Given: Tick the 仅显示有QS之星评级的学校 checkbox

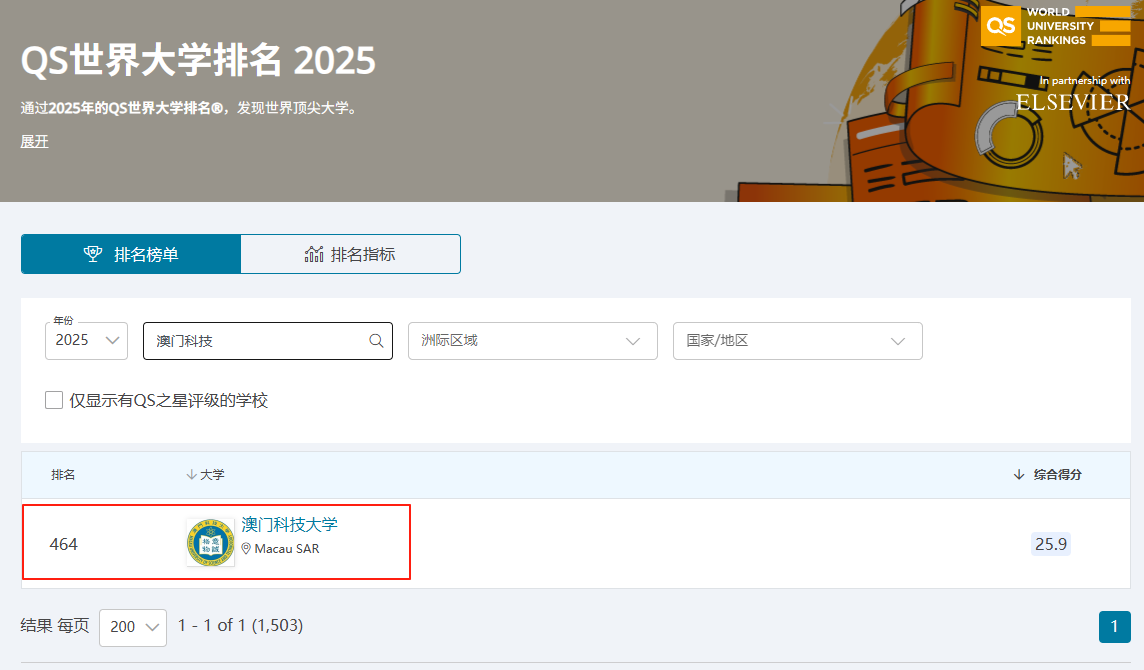Looking at the screenshot, I should pyautogui.click(x=54, y=400).
